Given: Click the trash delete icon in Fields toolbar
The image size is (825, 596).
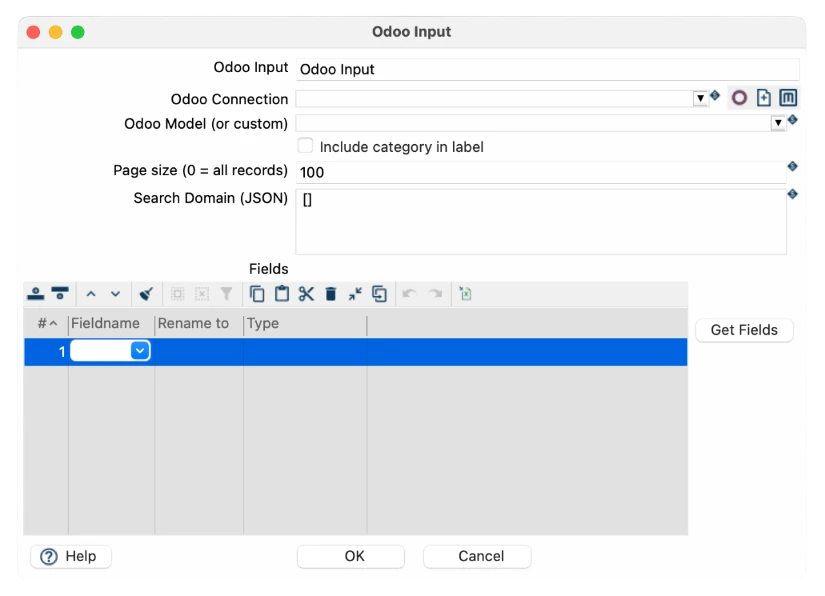Looking at the screenshot, I should click(x=331, y=294).
